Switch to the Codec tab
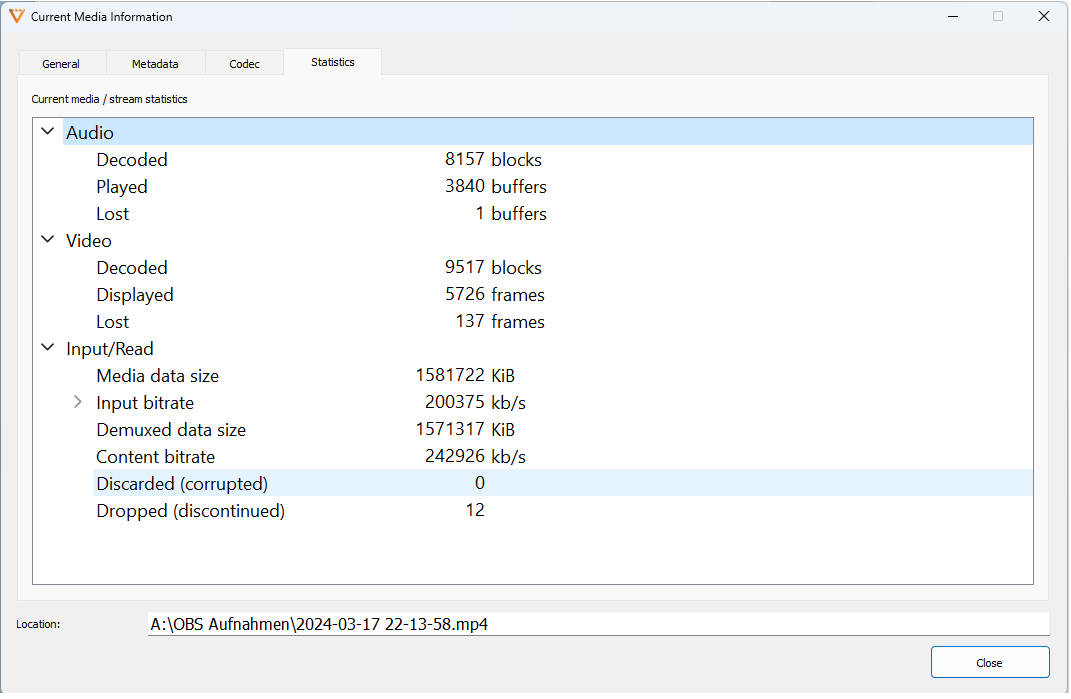The image size is (1071, 699). [x=244, y=64]
